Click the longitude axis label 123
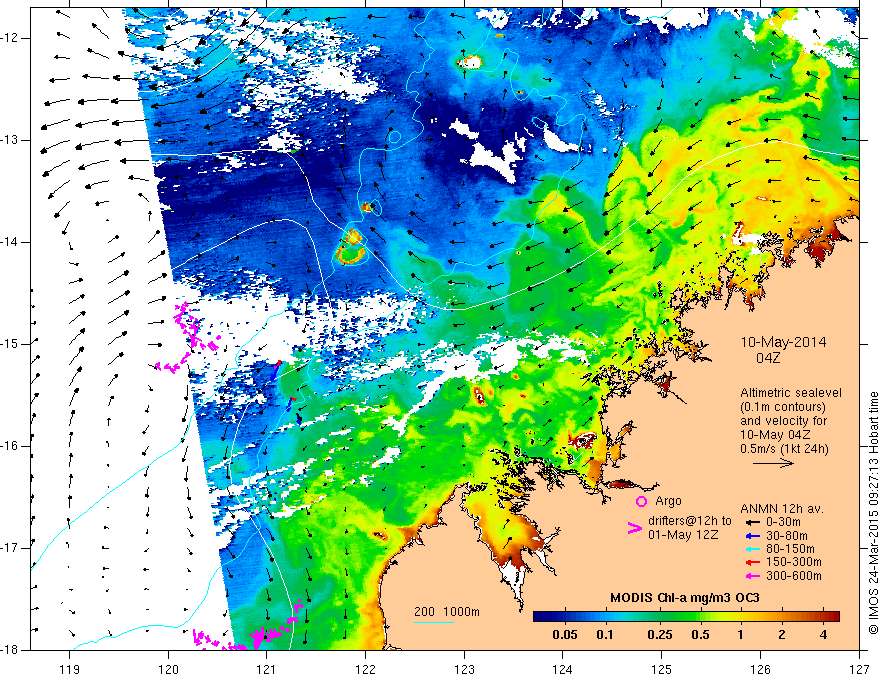The height and width of the screenshot is (680, 880). coord(464,669)
